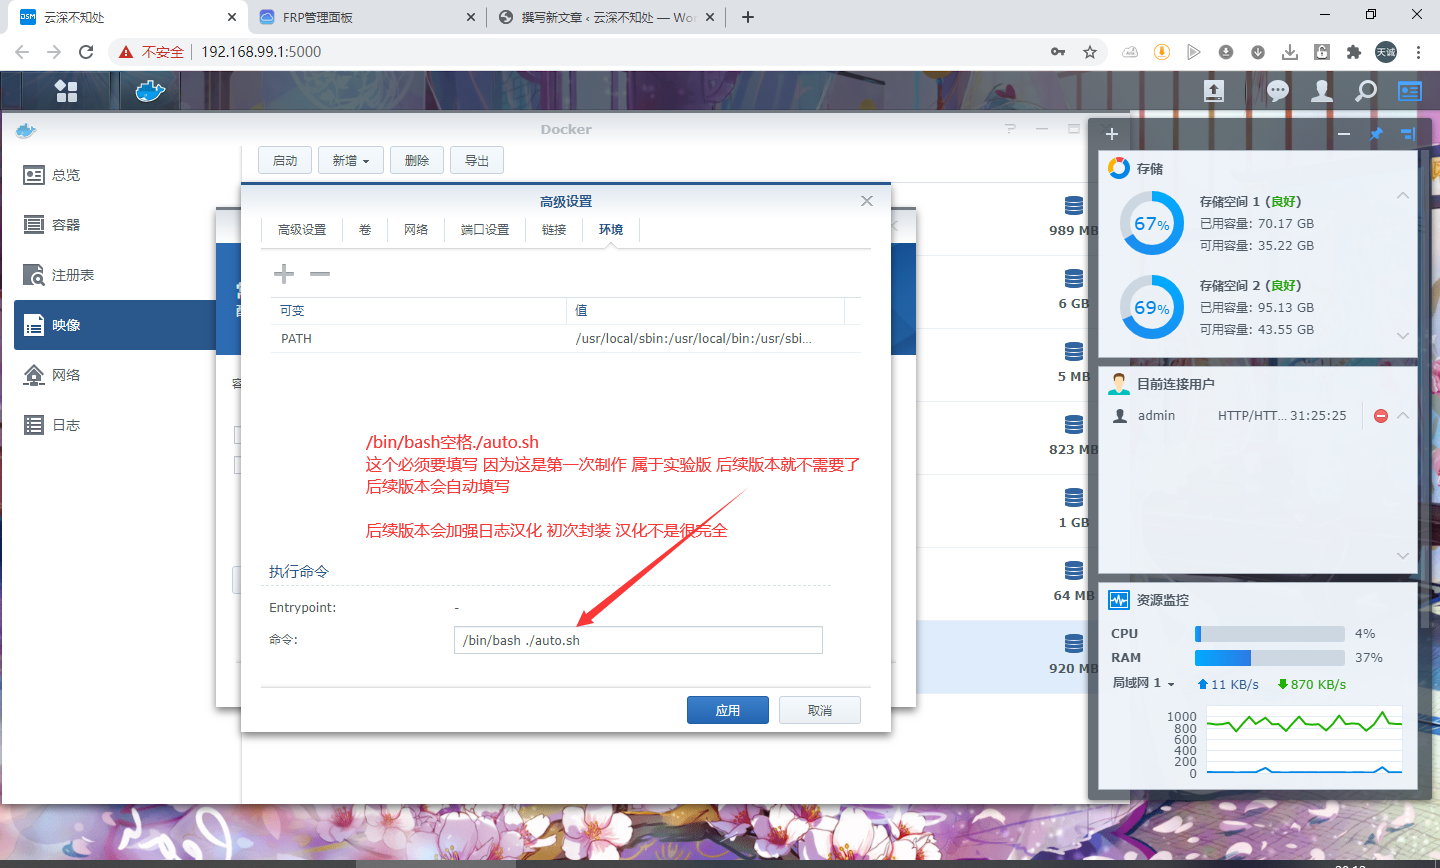The height and width of the screenshot is (868, 1440).
Task: Click the add environment variable plus icon
Action: 284,274
